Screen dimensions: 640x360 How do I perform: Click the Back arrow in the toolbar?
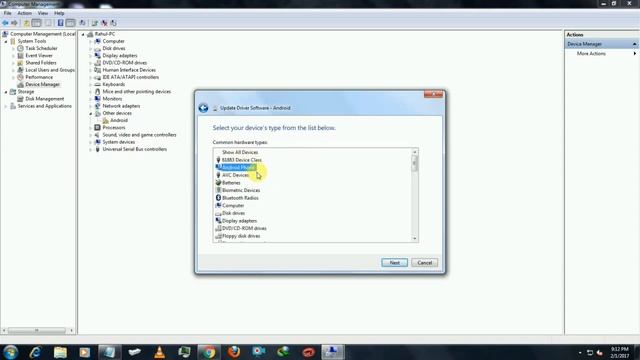tap(5, 23)
